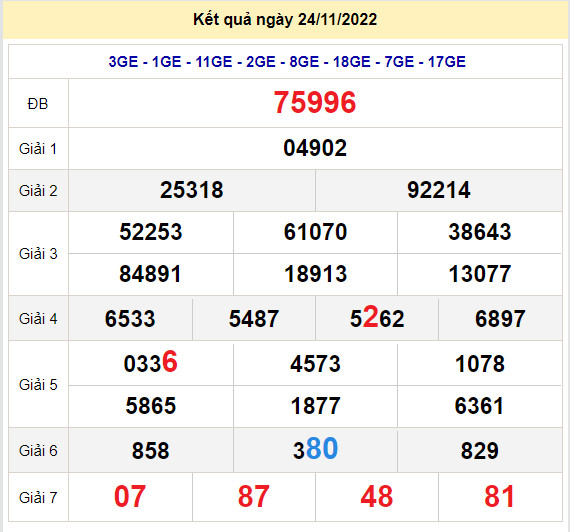
Task: Select the Giải 4 row label
Action: coord(38,319)
